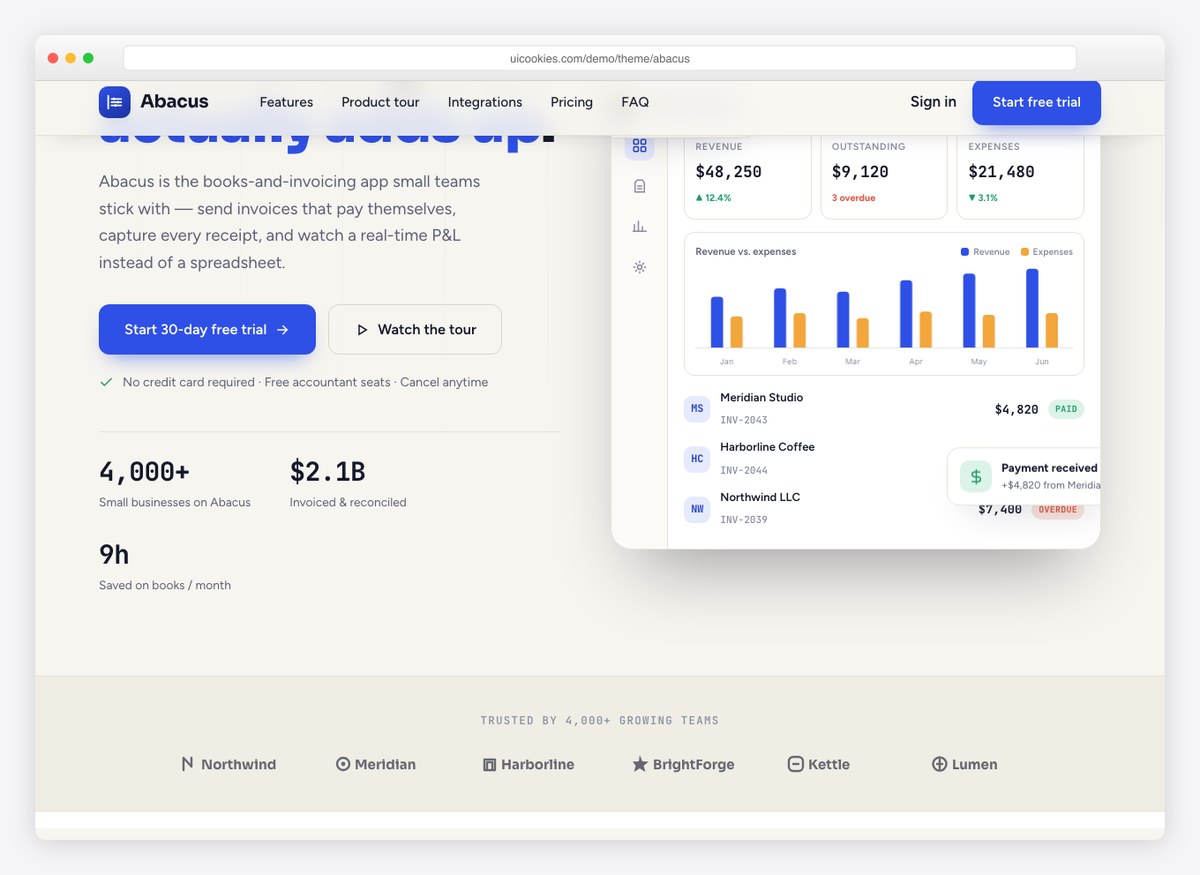This screenshot has height=875, width=1200.
Task: Go to Pricing in the navigation
Action: [572, 102]
